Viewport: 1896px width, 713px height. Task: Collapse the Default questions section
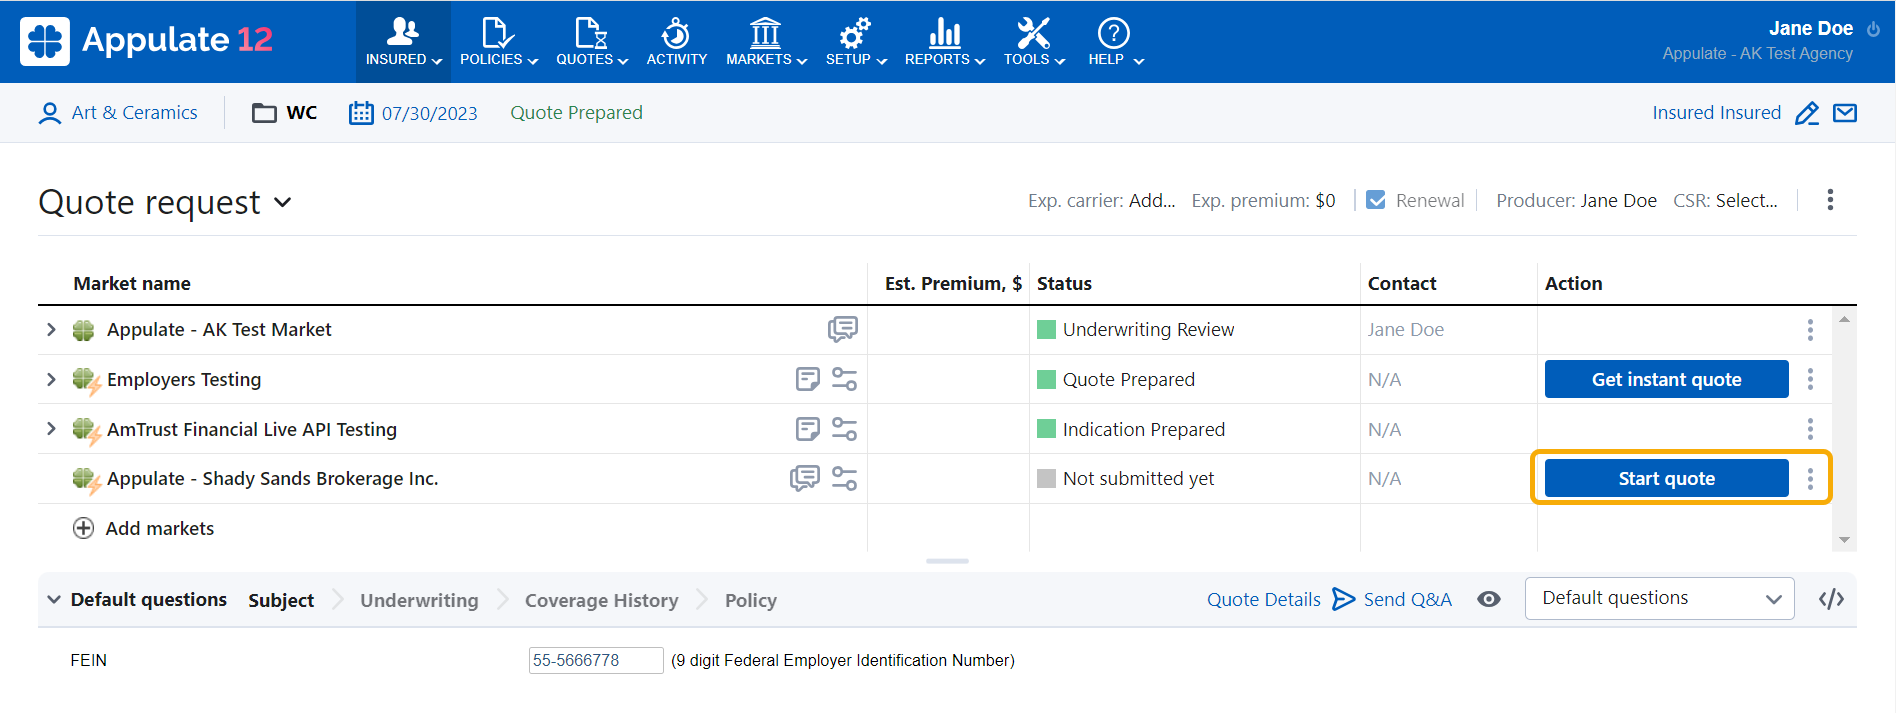coord(54,599)
